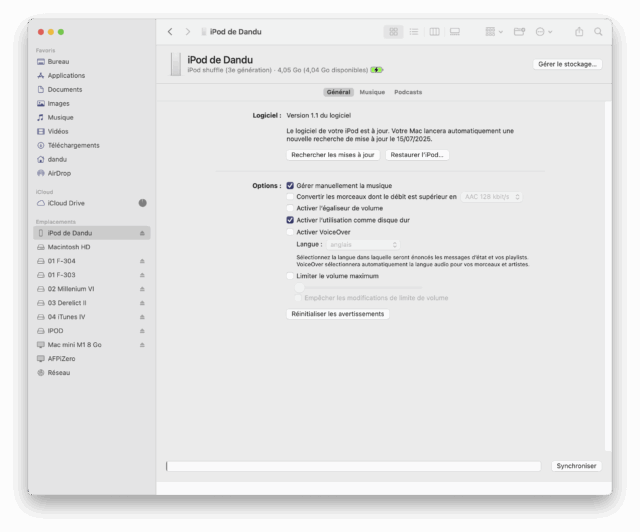Open the dandu home folder

(92, 159)
